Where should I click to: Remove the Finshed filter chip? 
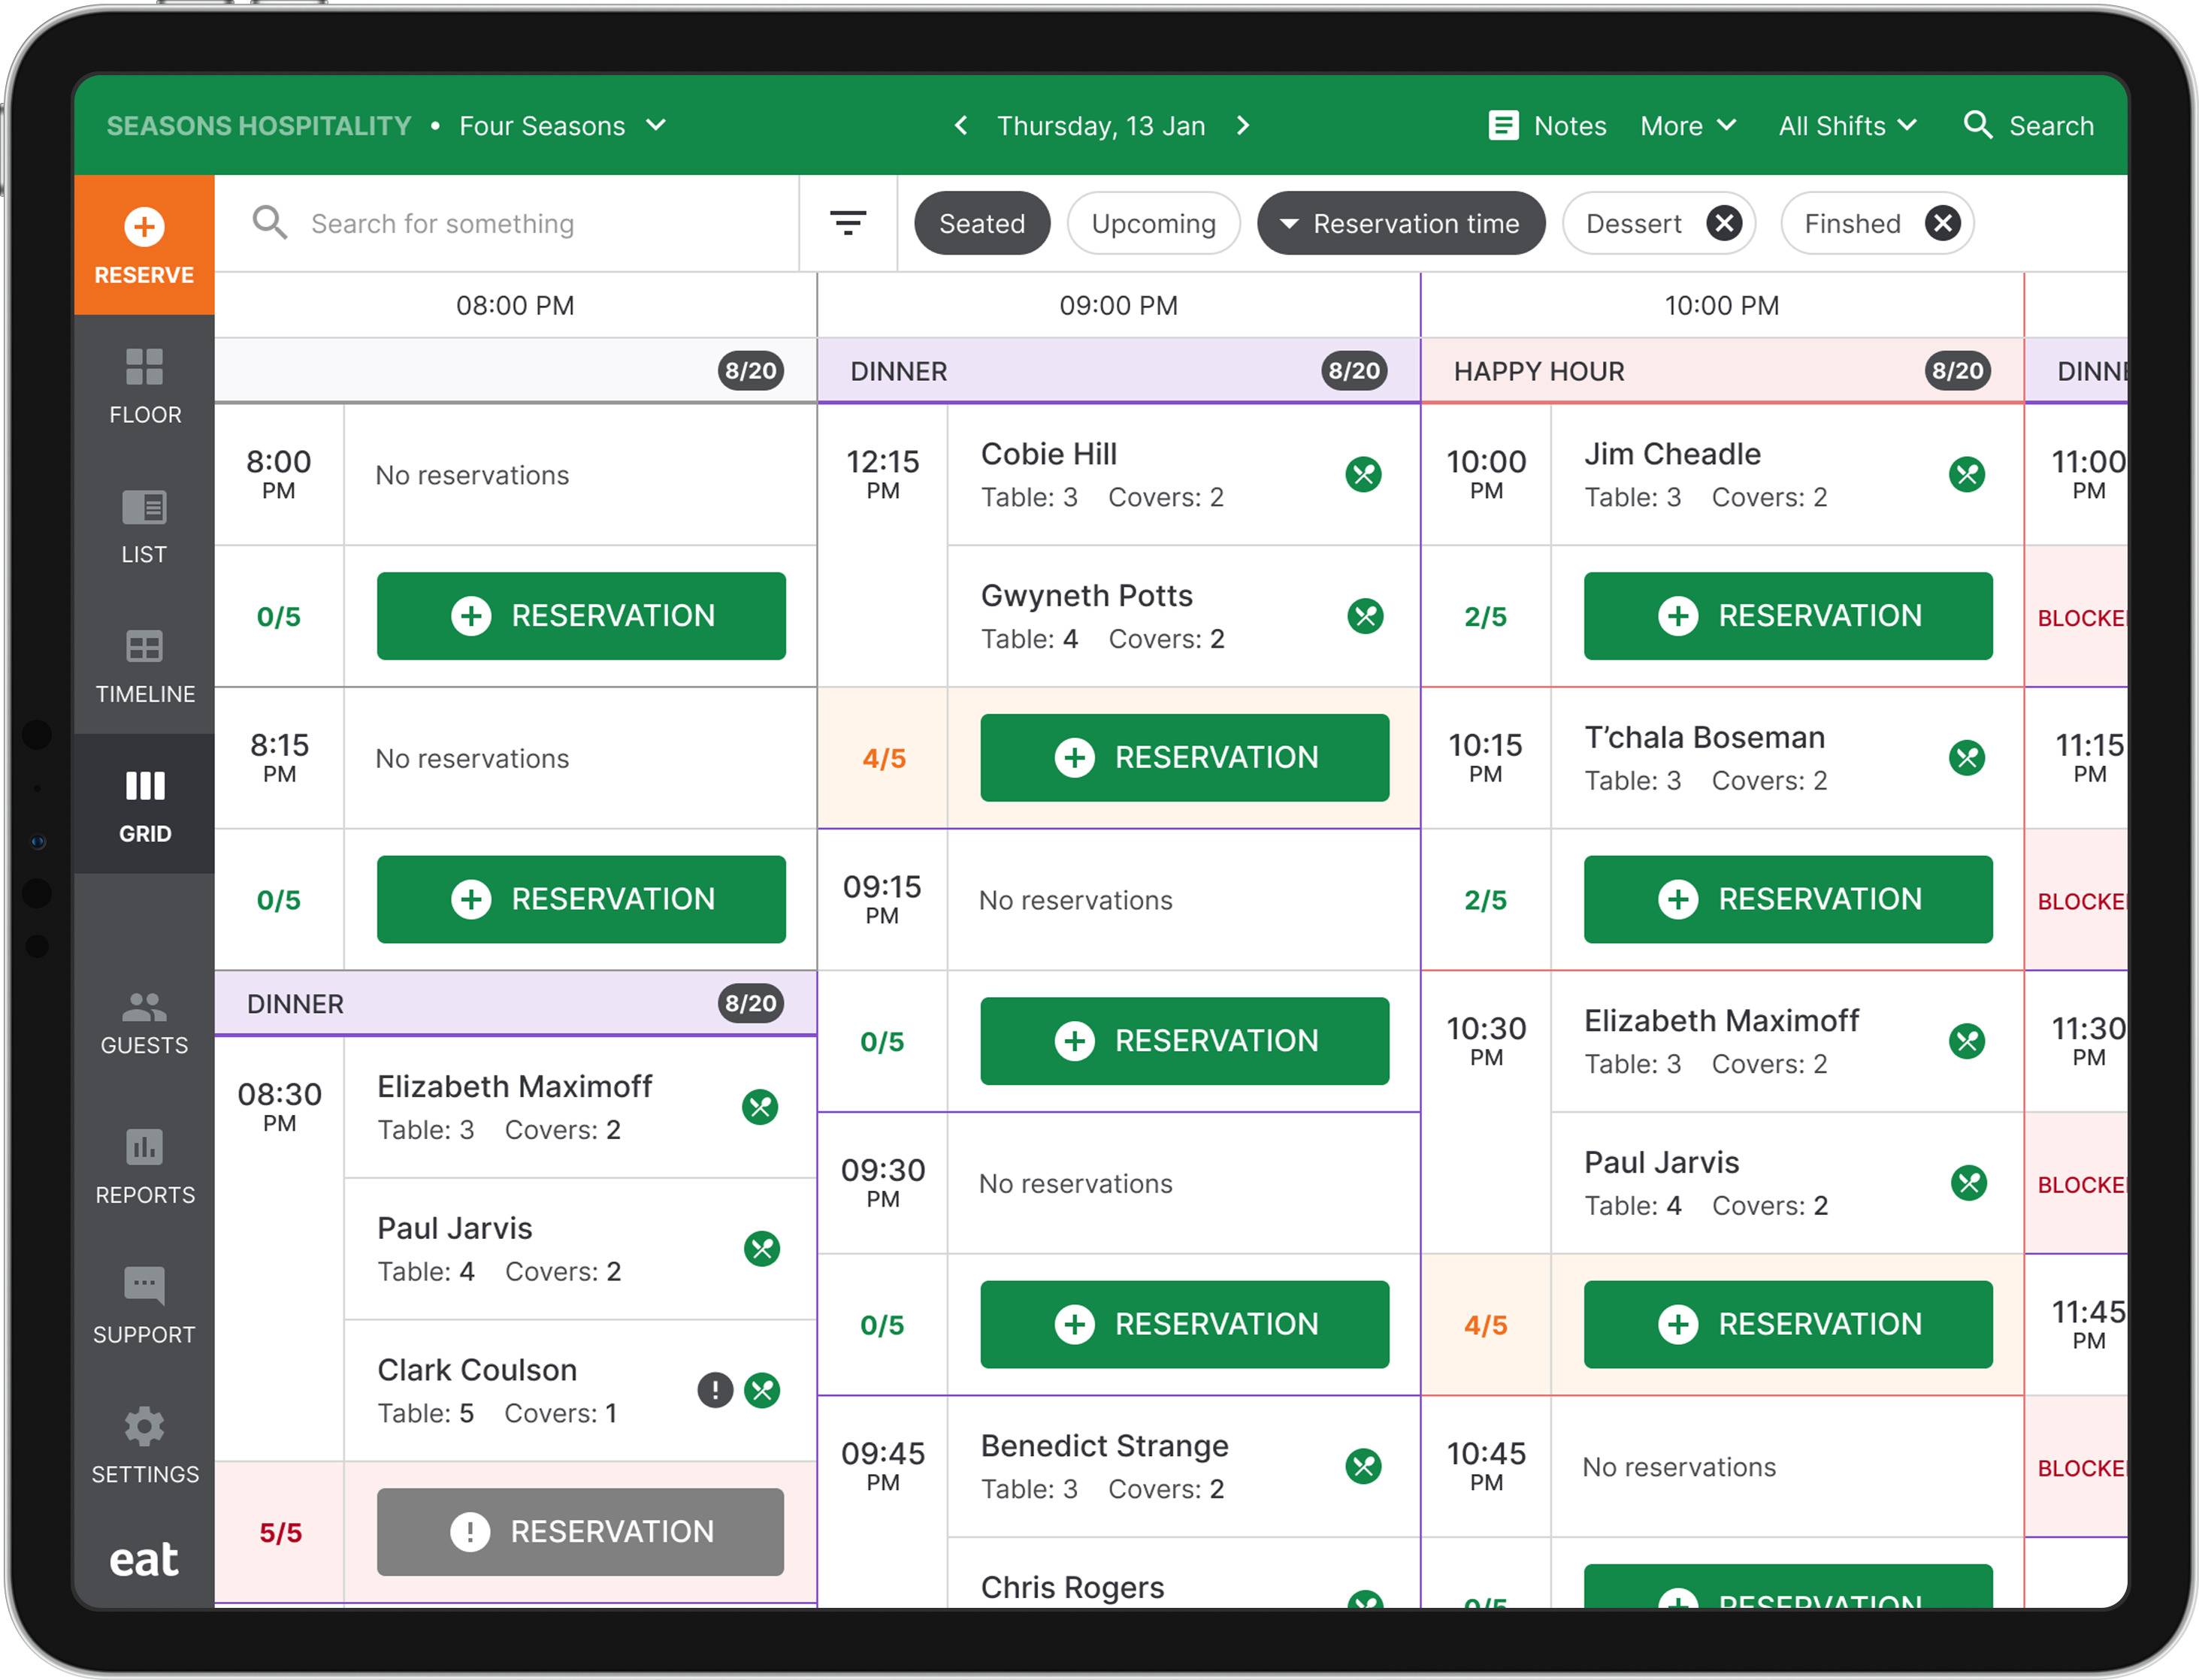pyautogui.click(x=1941, y=223)
